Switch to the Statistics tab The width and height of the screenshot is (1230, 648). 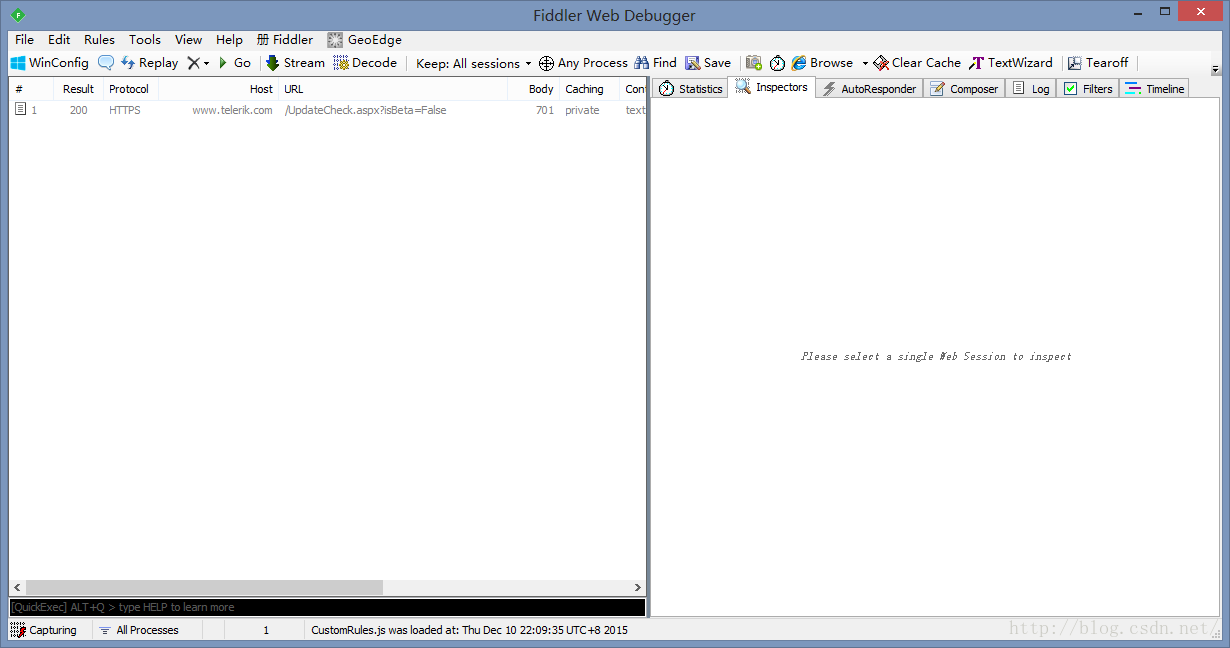click(x=690, y=89)
